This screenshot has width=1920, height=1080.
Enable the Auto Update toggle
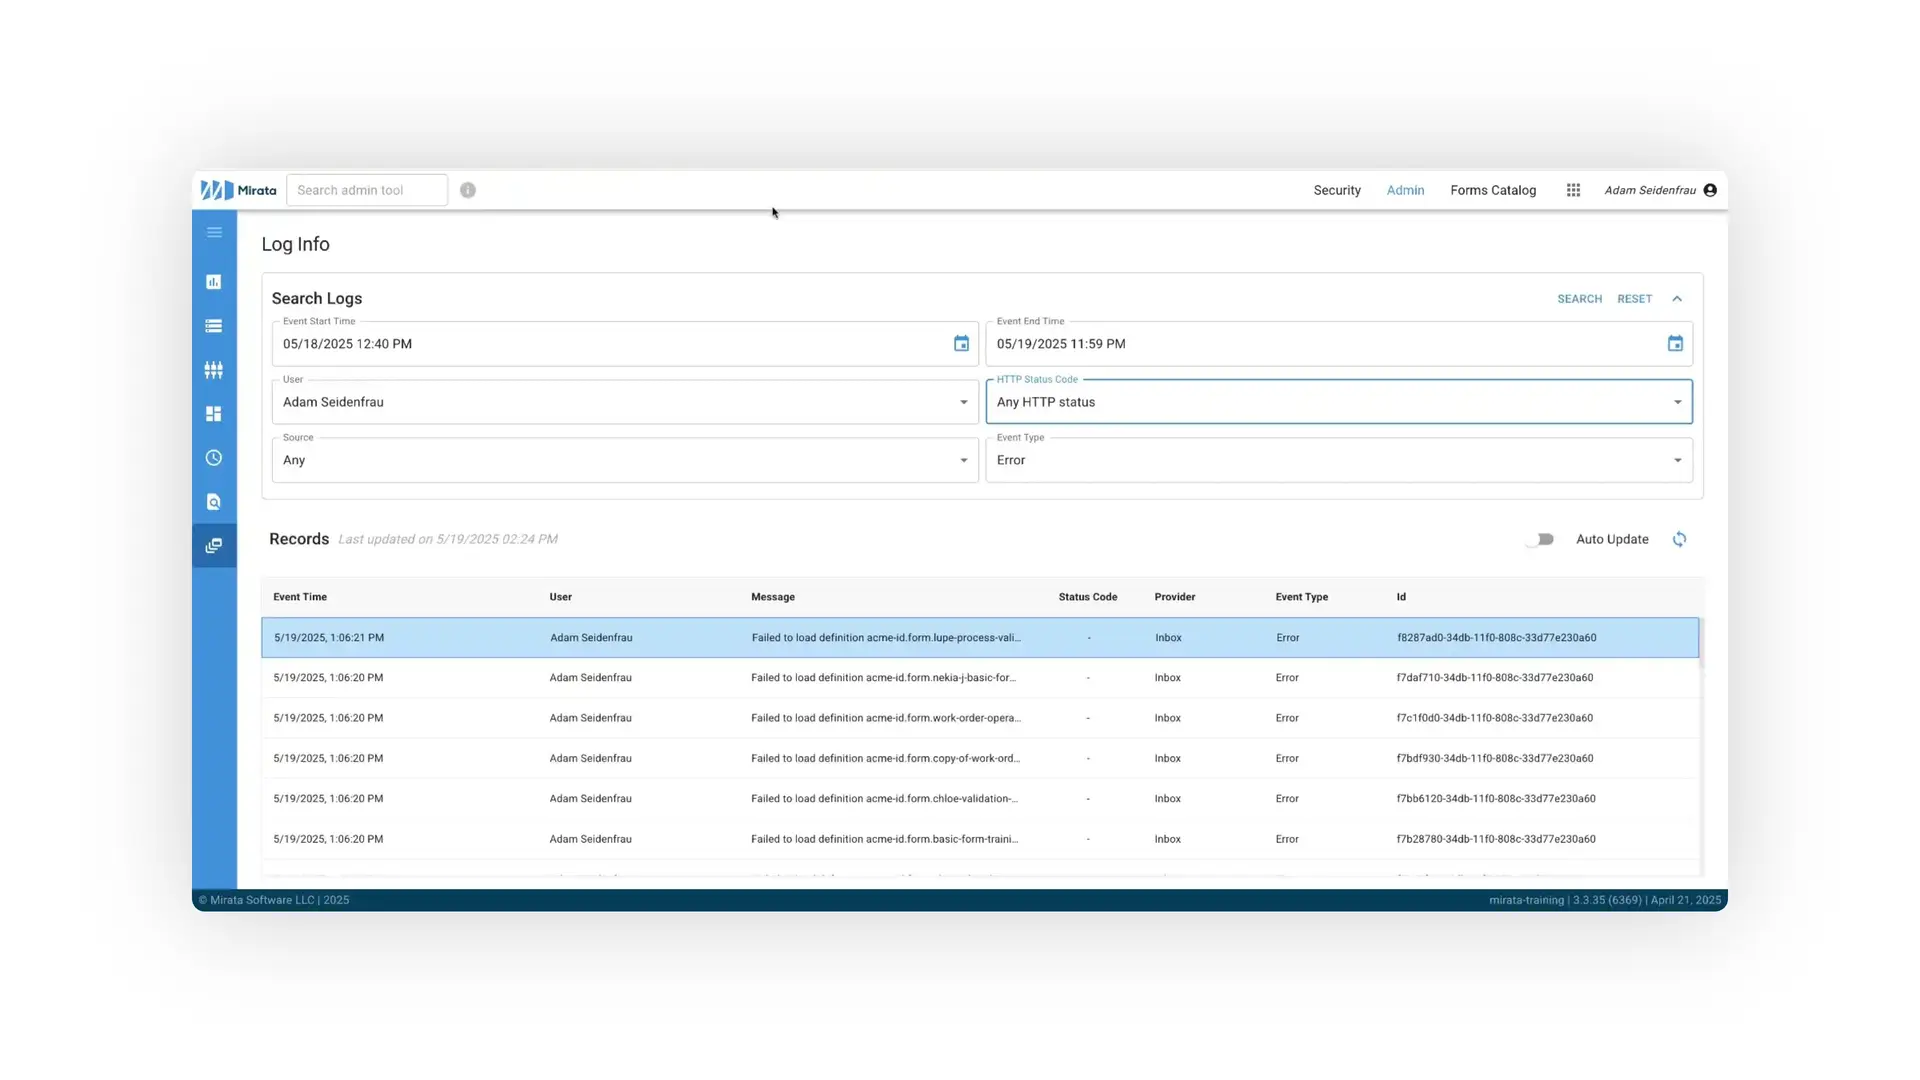1540,539
